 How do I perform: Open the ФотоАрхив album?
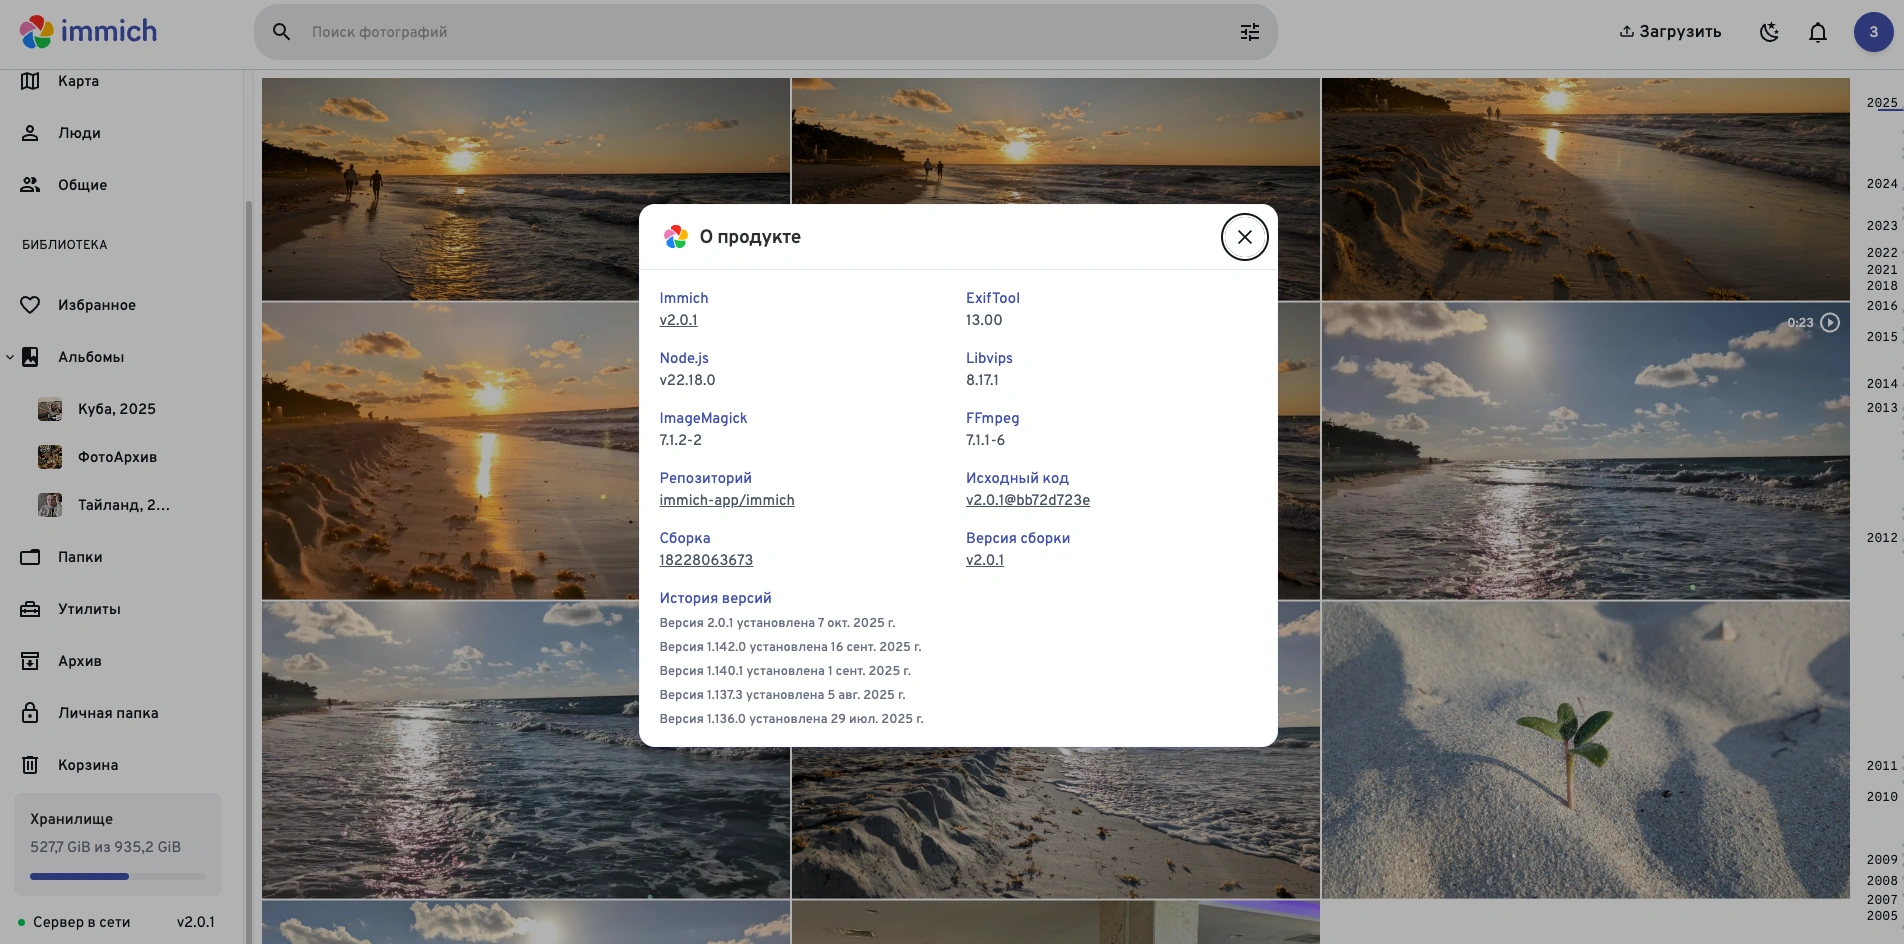click(117, 457)
